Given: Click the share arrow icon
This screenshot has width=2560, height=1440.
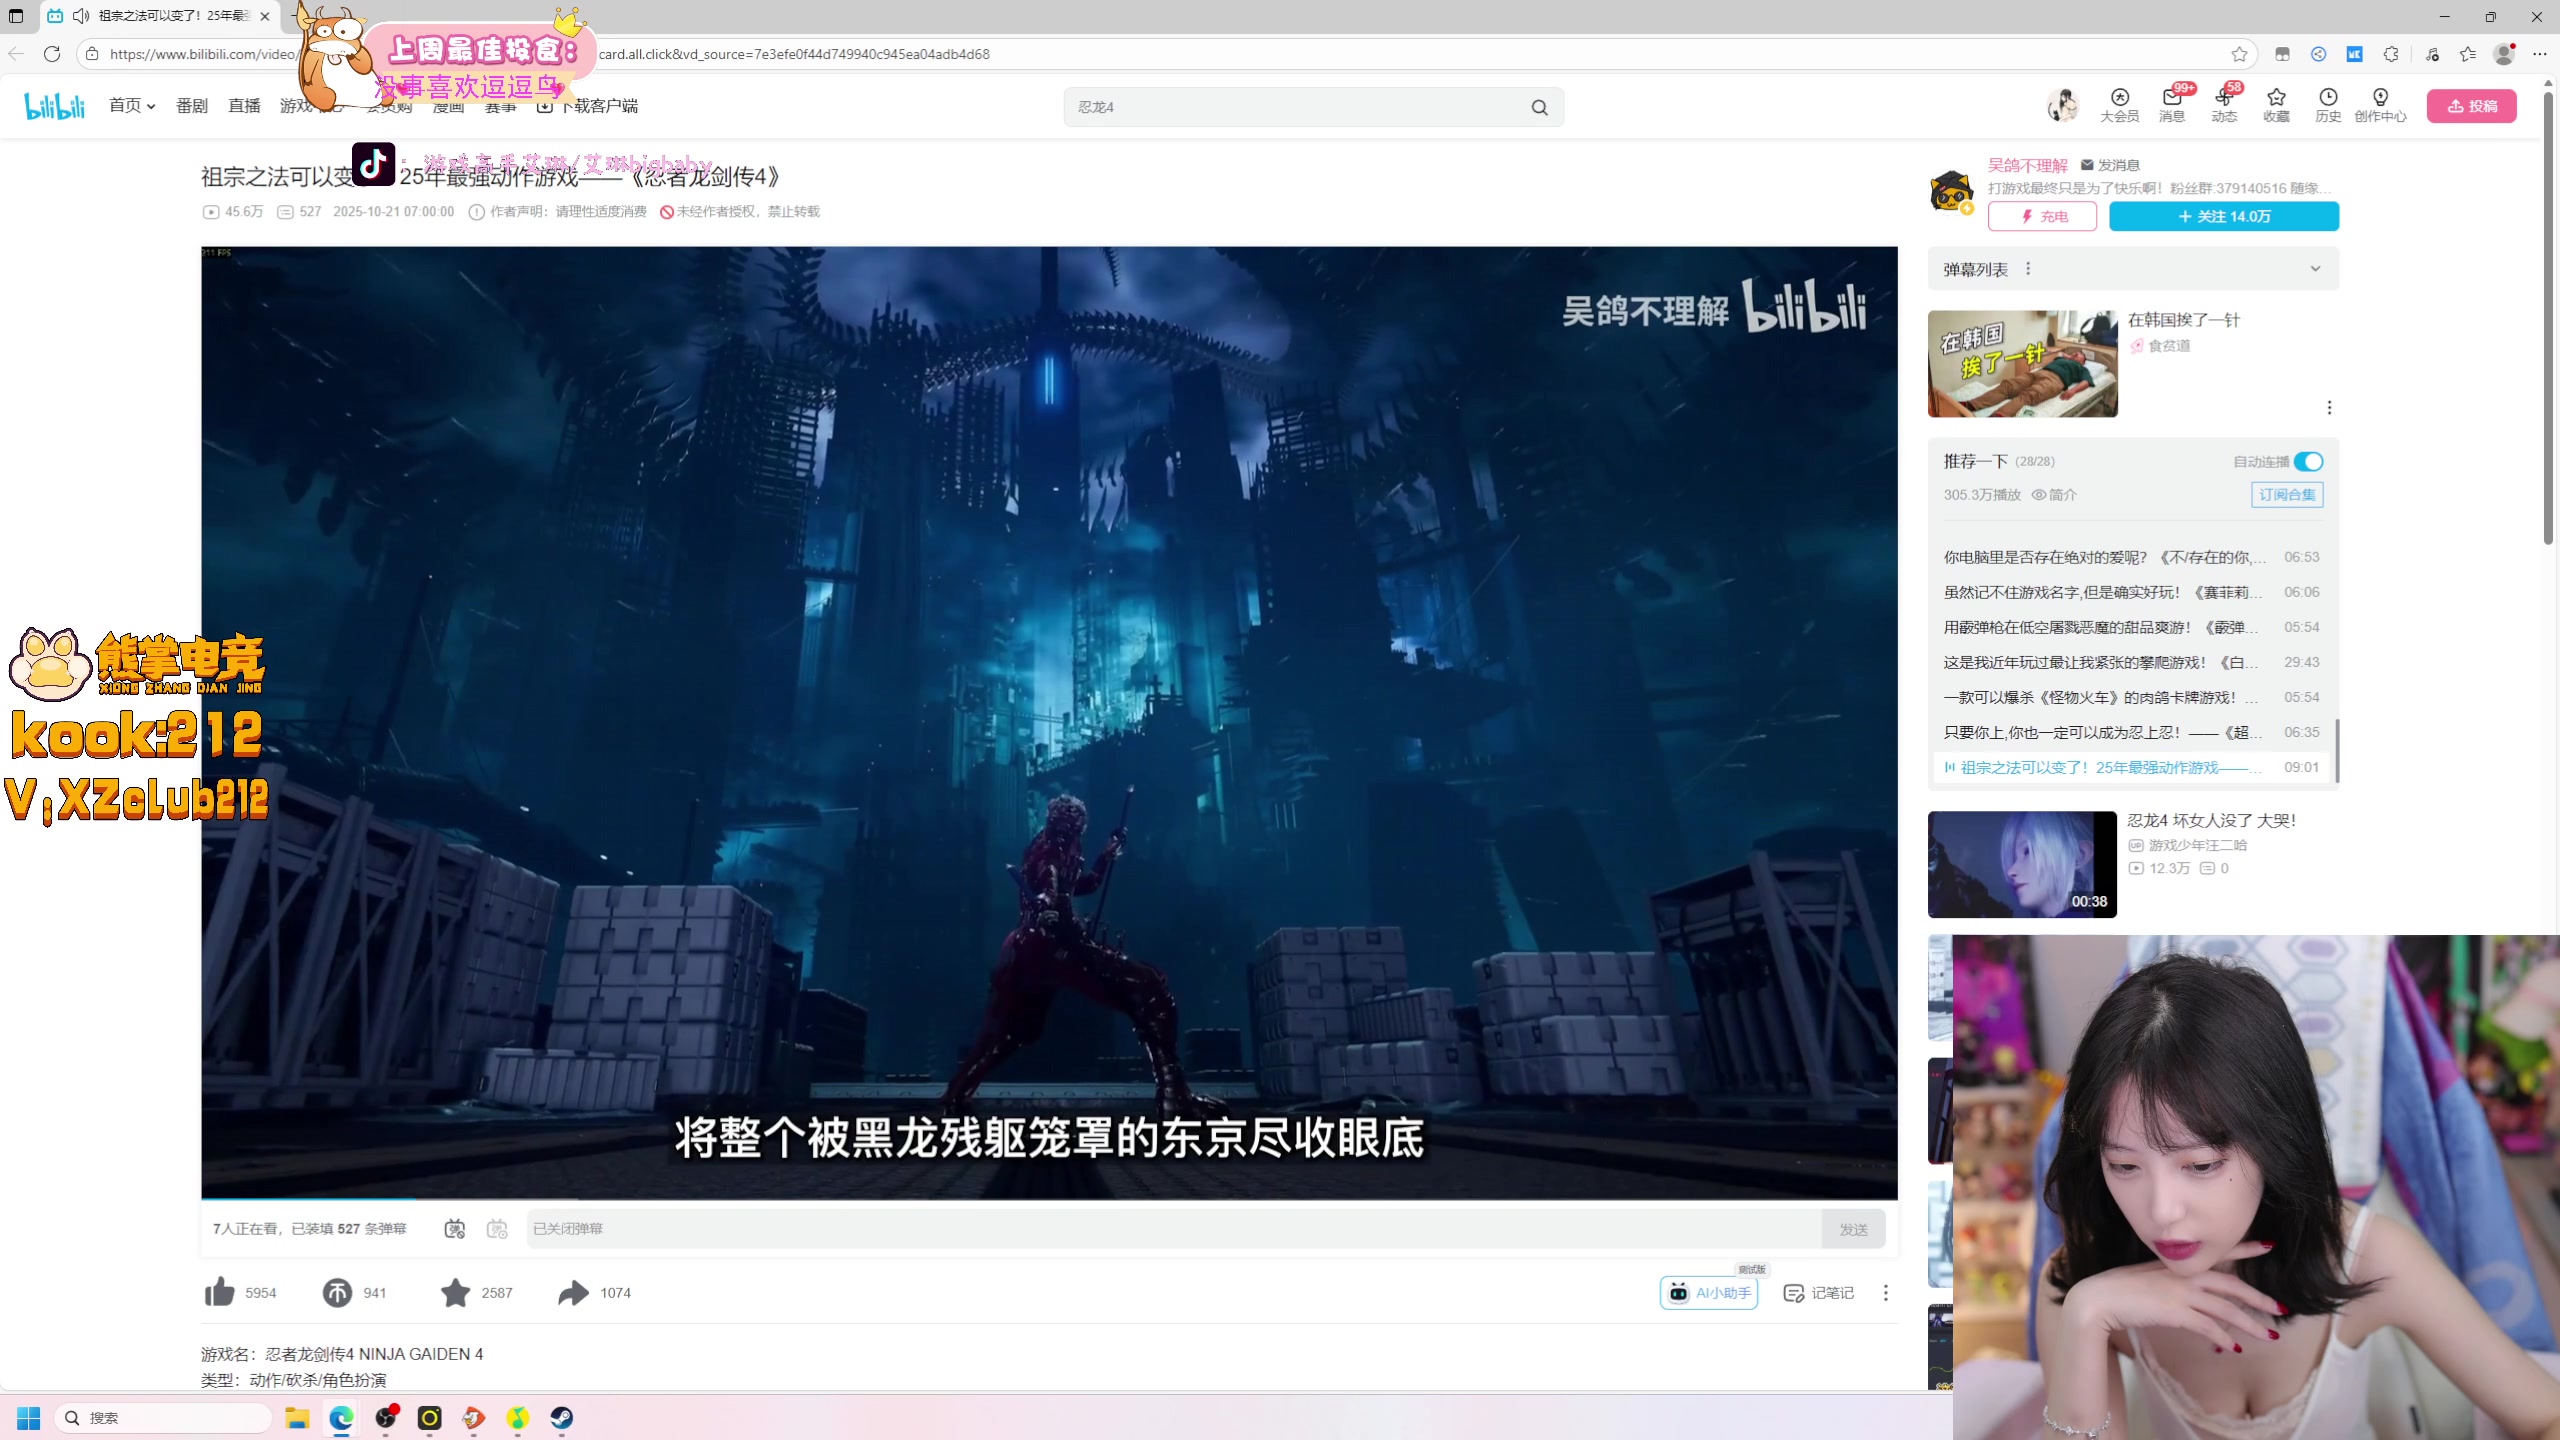Looking at the screenshot, I should tap(573, 1292).
